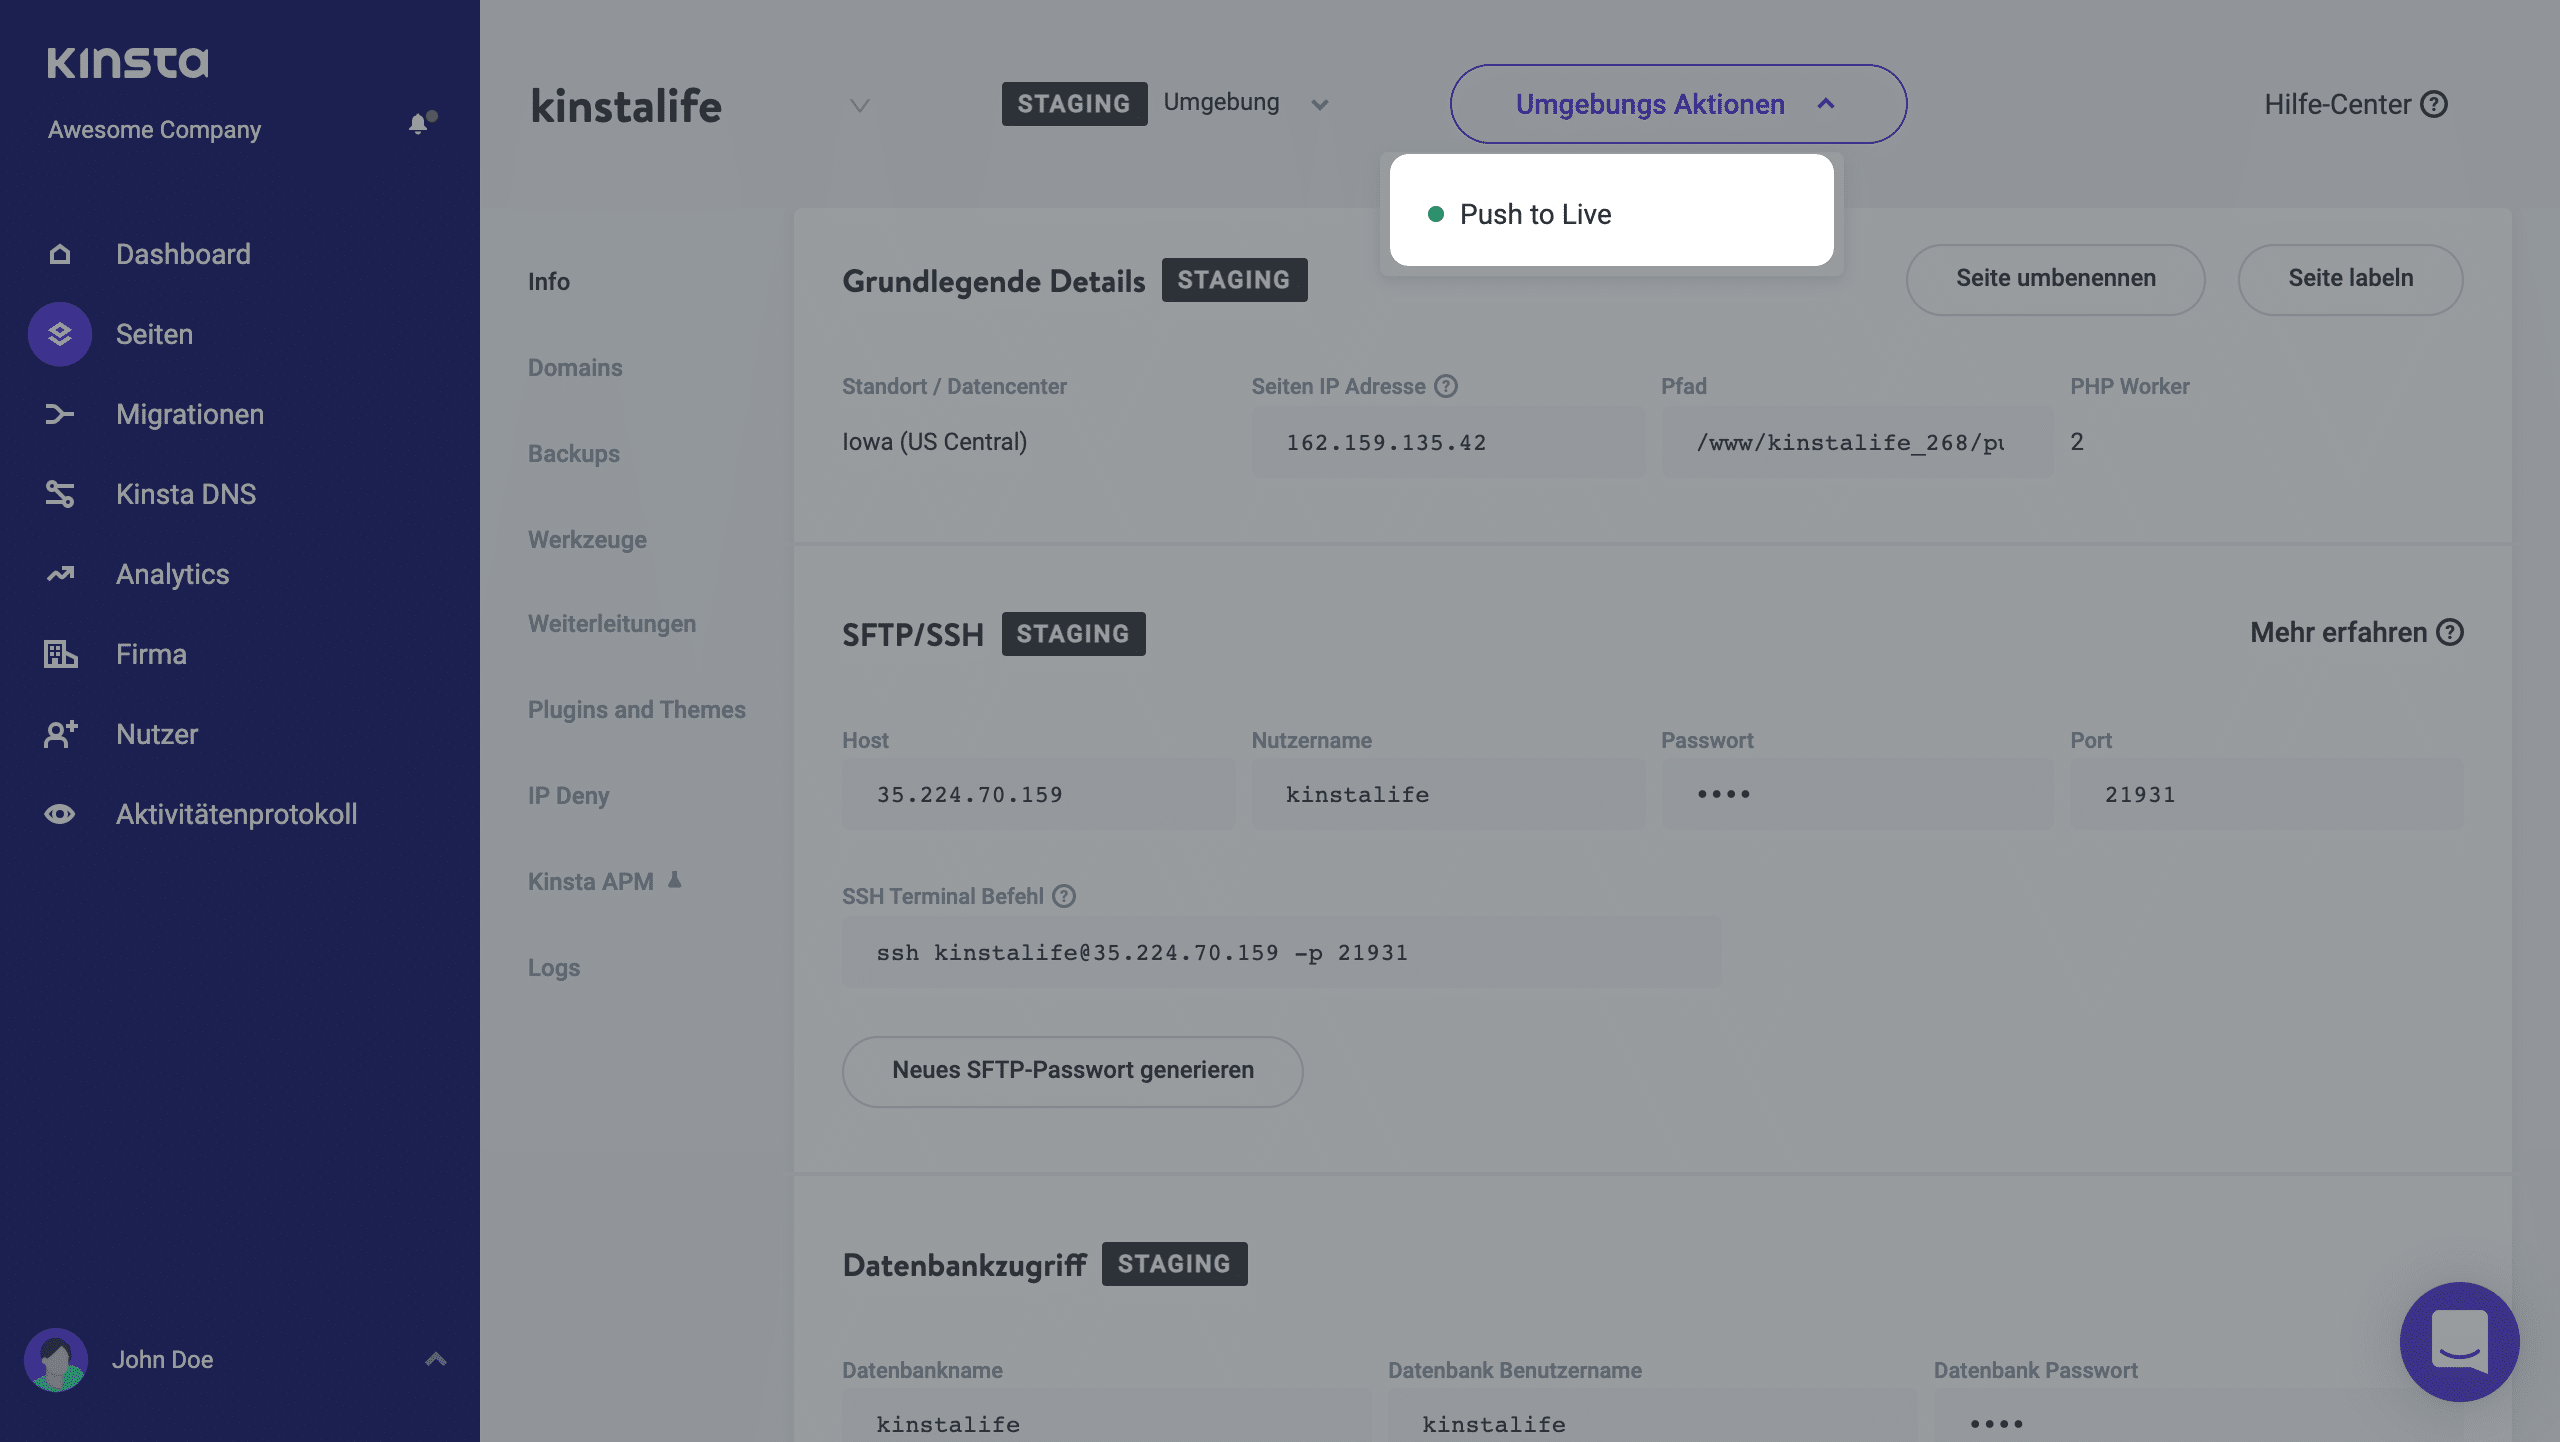This screenshot has width=2560, height=1442.
Task: Open the notification bell
Action: pyautogui.click(x=417, y=123)
